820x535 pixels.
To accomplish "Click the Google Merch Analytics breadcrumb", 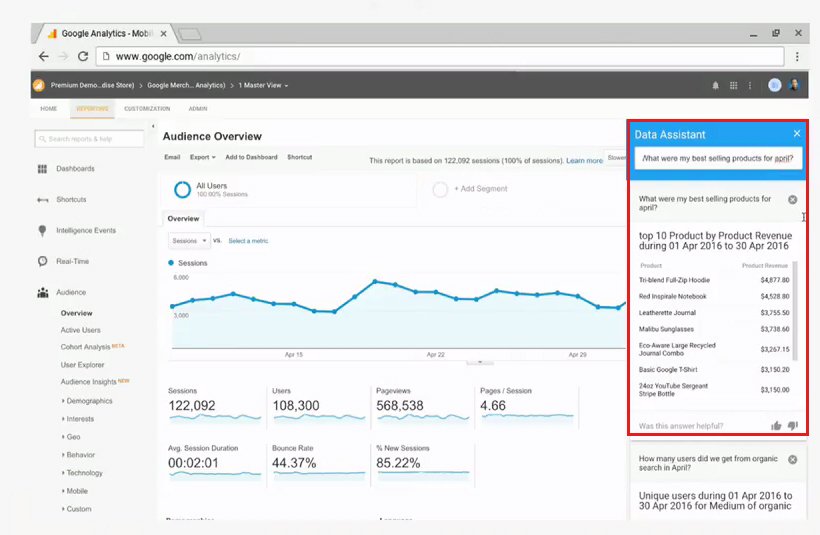I will (186, 85).
